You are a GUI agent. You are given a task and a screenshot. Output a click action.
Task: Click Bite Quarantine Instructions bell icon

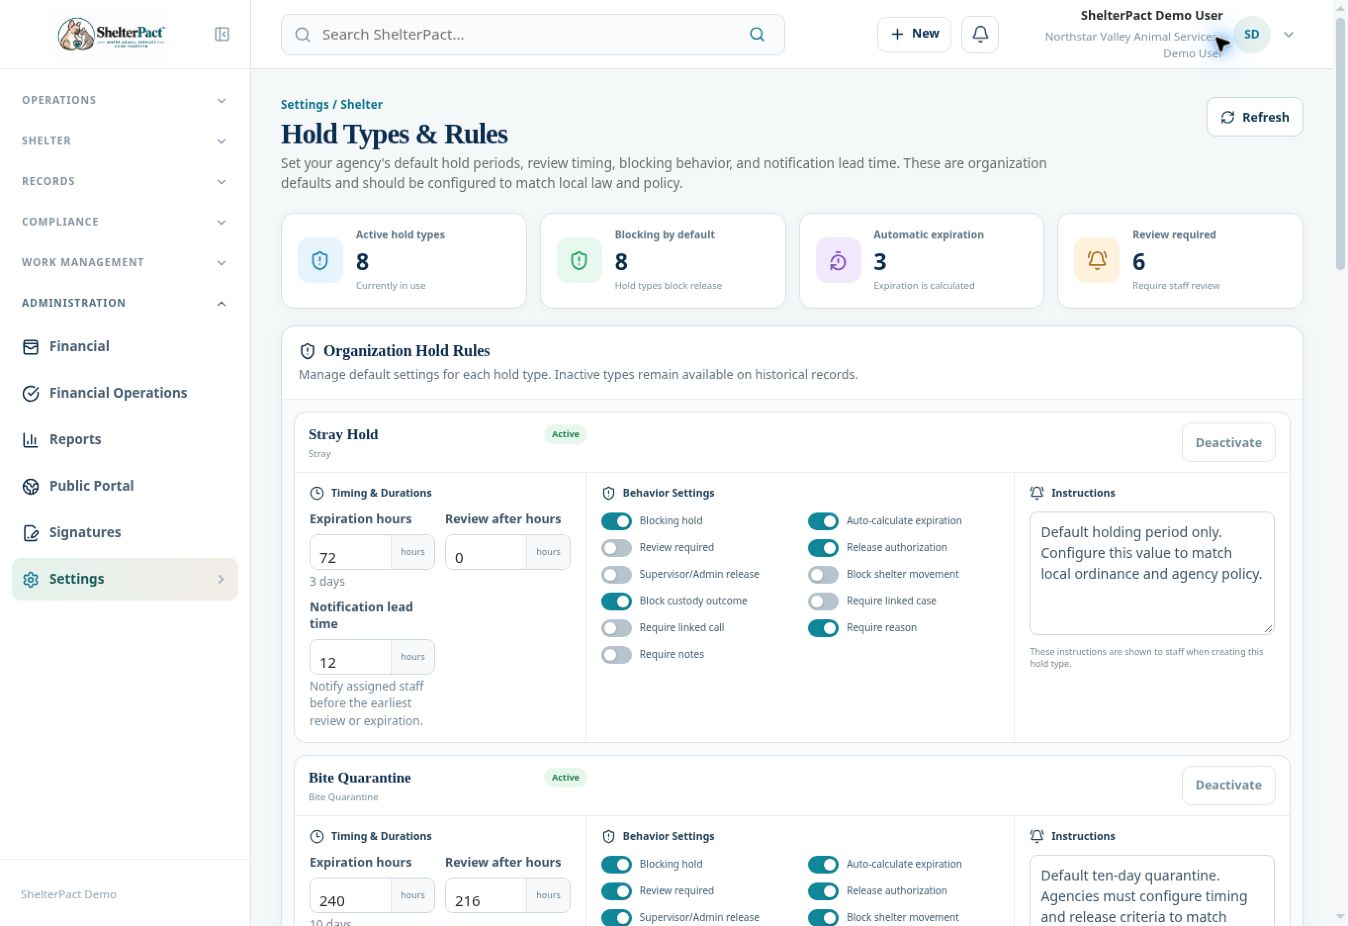click(1037, 836)
